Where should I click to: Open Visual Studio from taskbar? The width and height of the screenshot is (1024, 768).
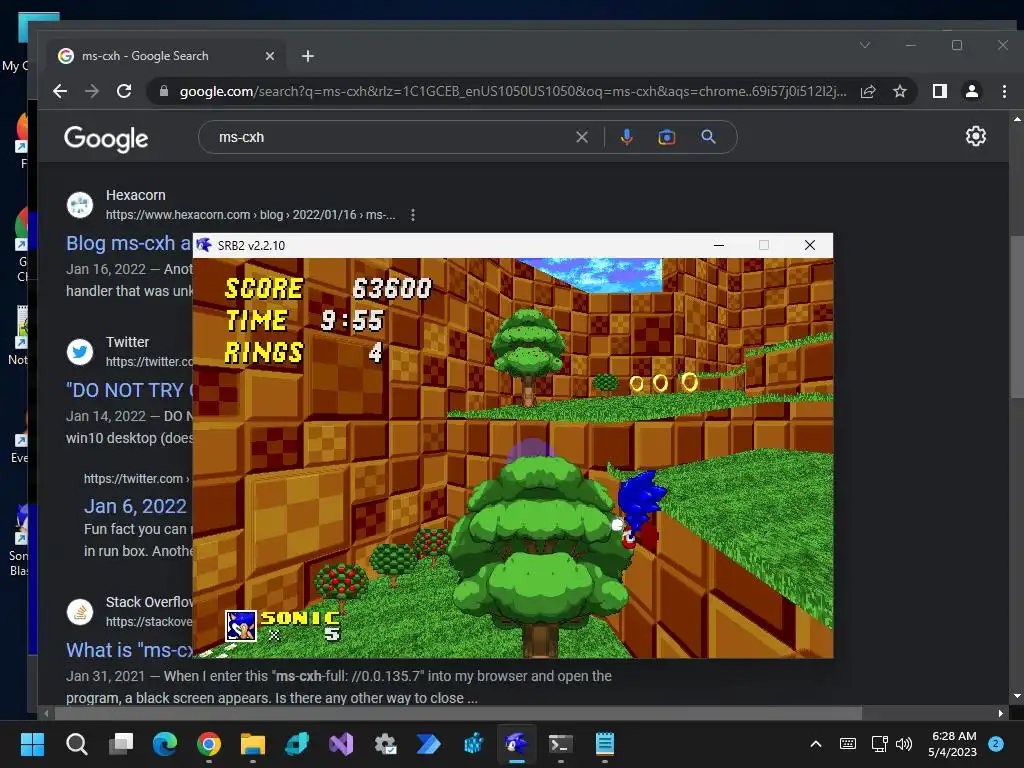(x=341, y=744)
